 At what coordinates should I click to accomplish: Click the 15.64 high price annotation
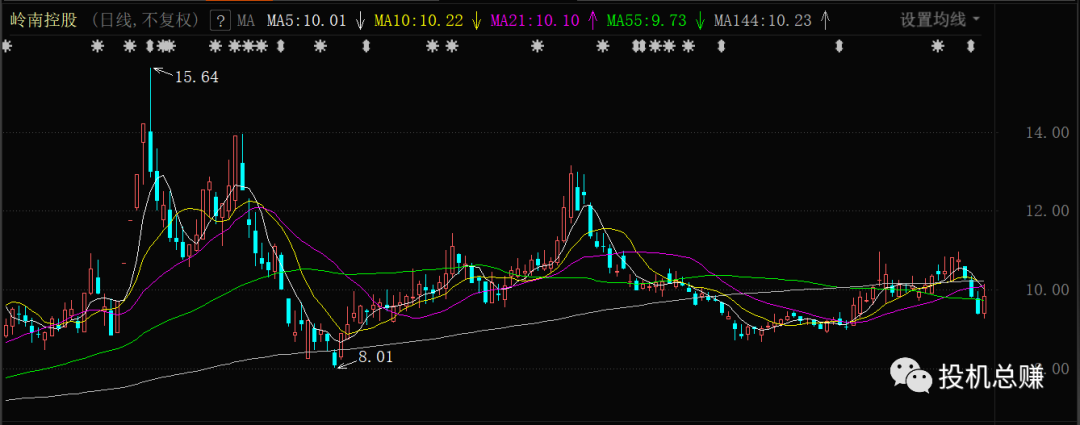point(196,76)
